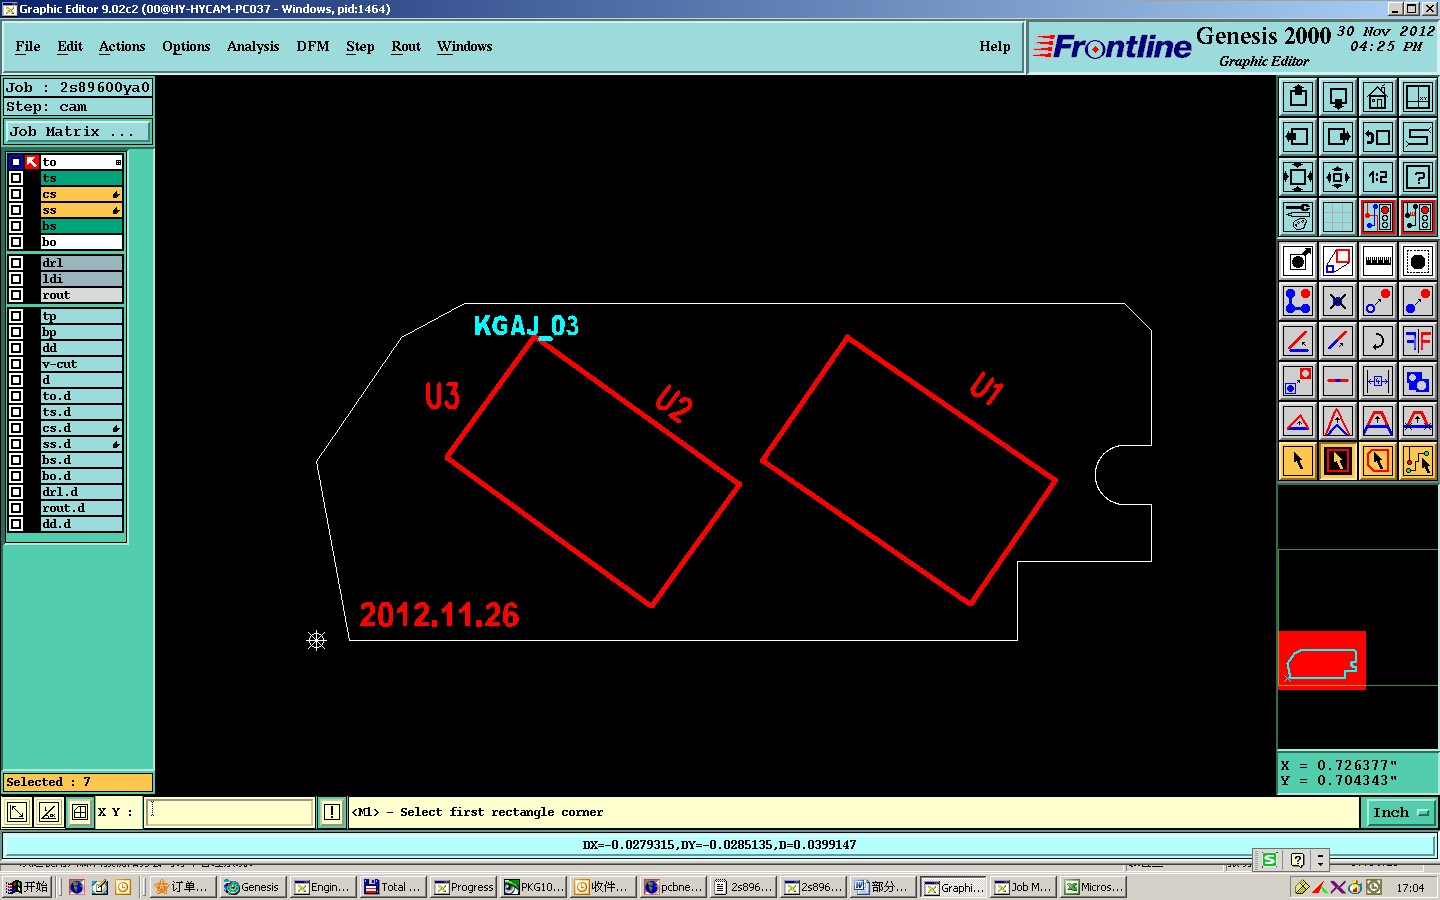
Task: Select the ss.d layer name
Action: [x=81, y=444]
